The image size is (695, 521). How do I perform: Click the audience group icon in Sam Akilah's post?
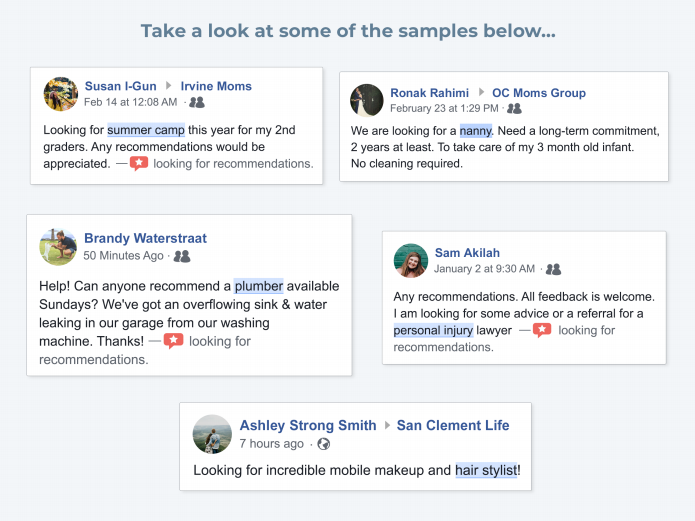point(553,269)
